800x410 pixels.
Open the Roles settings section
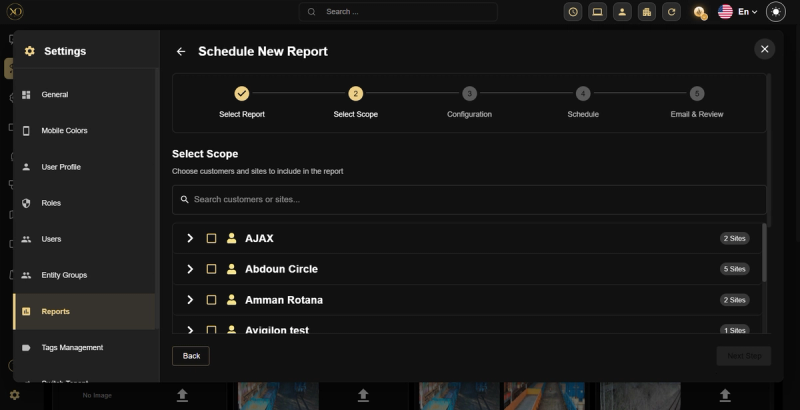point(84,203)
